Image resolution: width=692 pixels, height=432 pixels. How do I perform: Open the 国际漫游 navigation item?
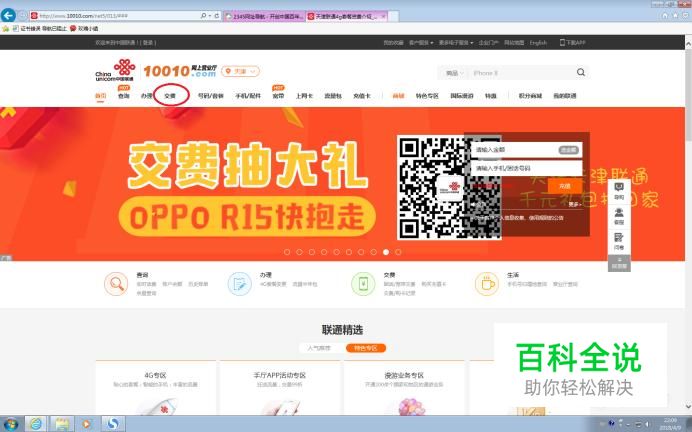[x=462, y=96]
